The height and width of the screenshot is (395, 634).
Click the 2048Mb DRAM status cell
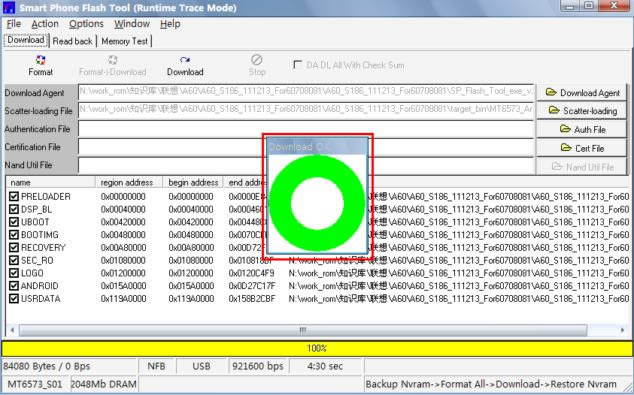[104, 384]
